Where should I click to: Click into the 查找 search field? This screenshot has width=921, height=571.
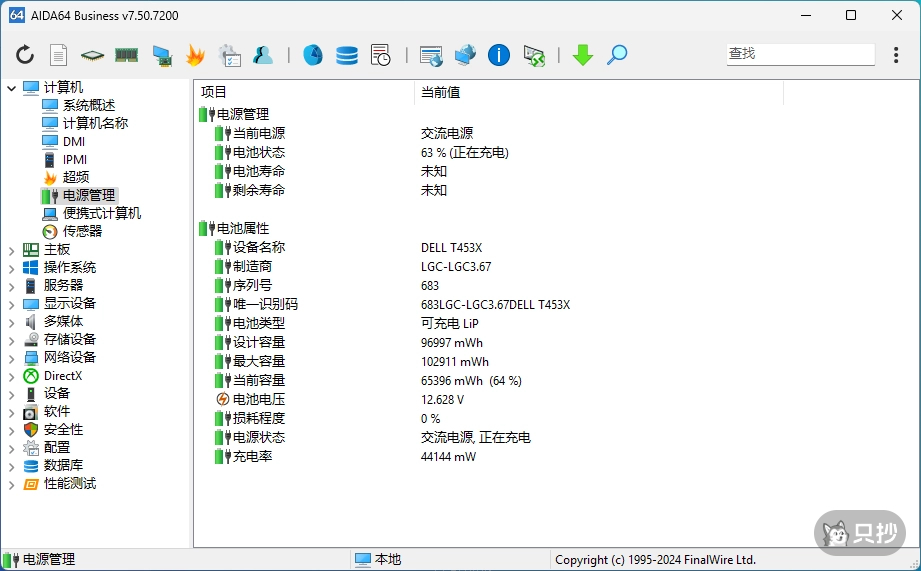coord(798,54)
